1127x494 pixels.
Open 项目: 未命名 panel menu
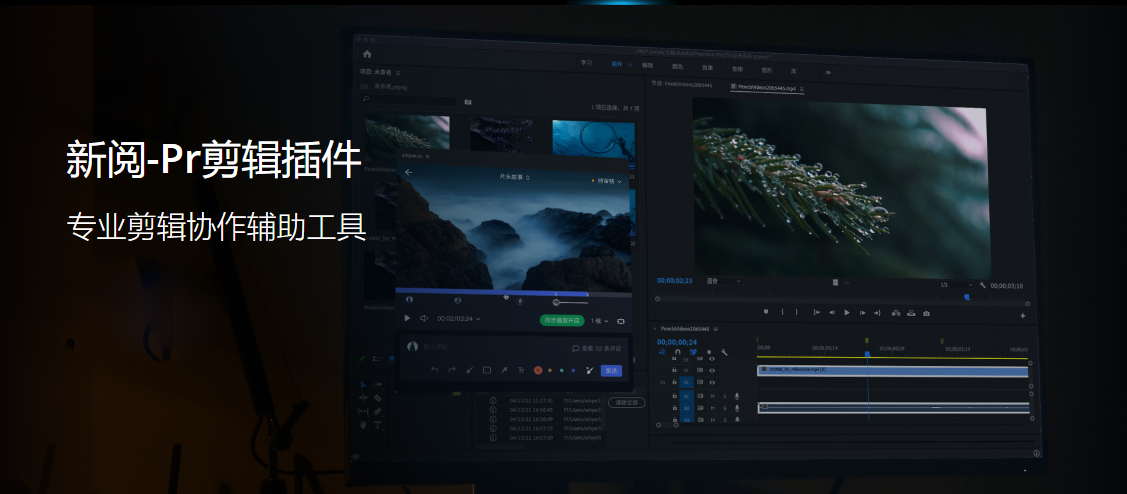(398, 73)
